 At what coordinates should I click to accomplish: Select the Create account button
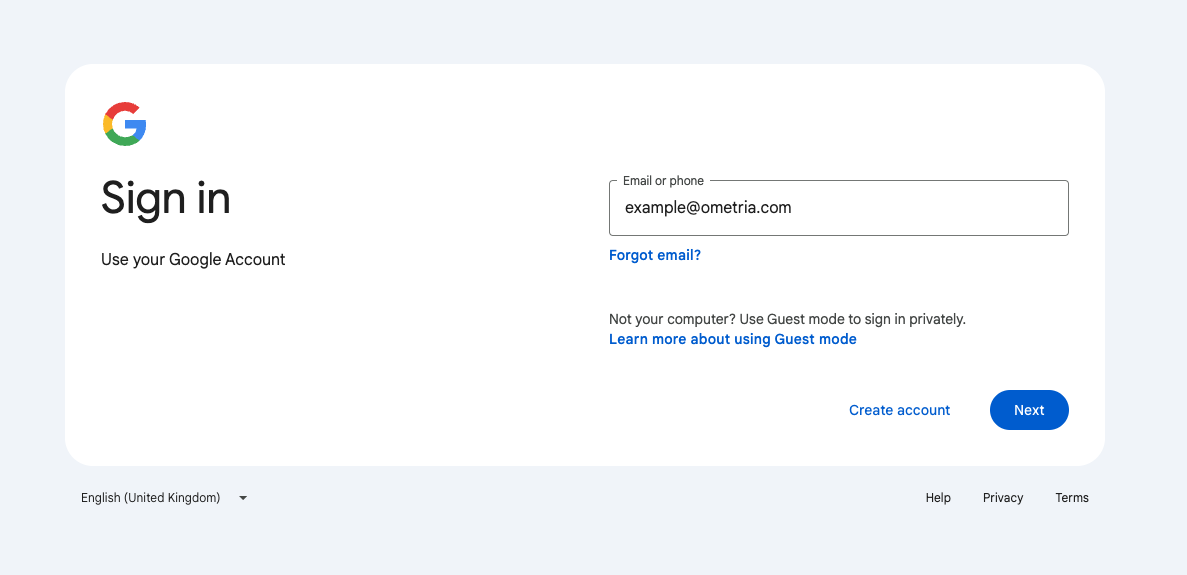tap(899, 410)
